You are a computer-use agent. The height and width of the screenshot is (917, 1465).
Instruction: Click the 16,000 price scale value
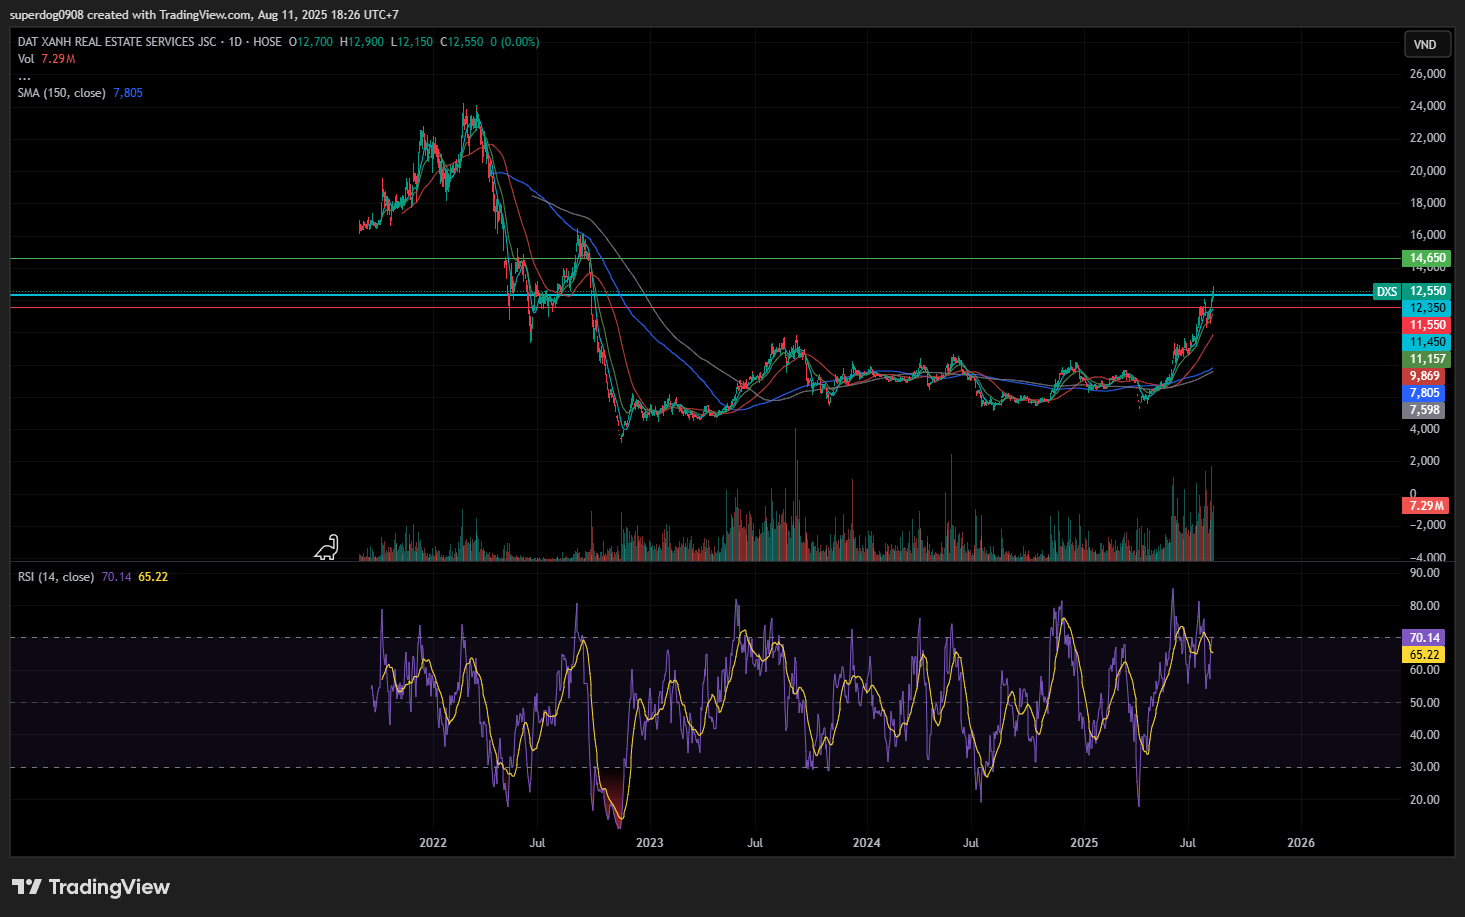click(x=1428, y=235)
